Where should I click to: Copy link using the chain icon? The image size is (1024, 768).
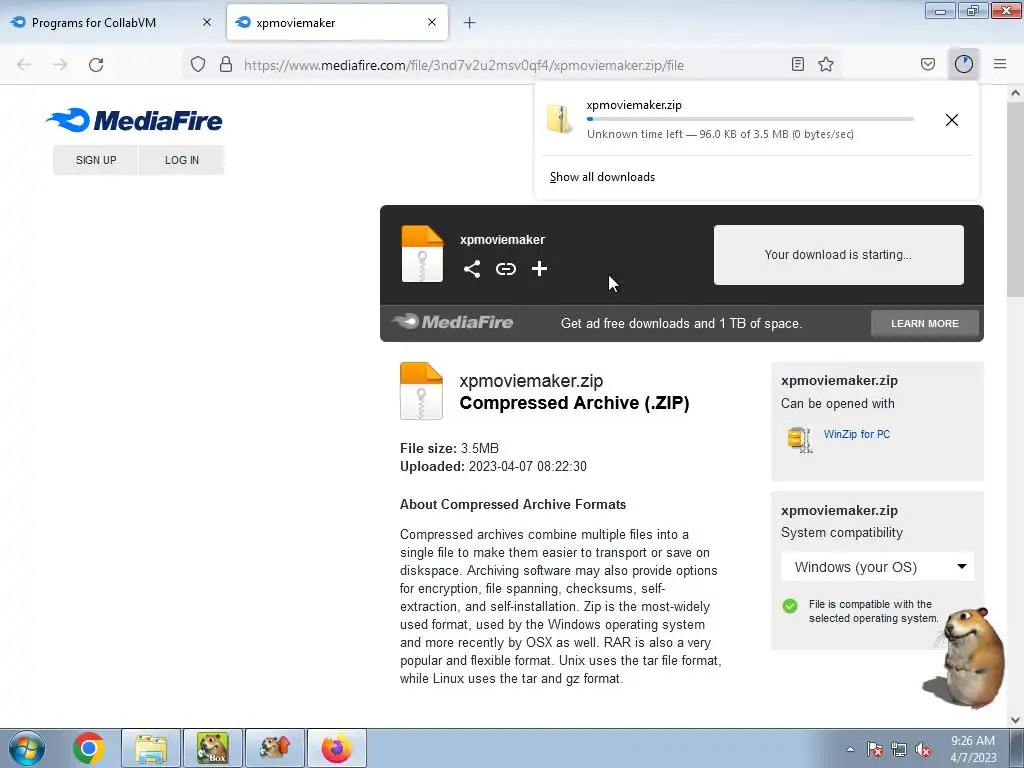tap(505, 269)
